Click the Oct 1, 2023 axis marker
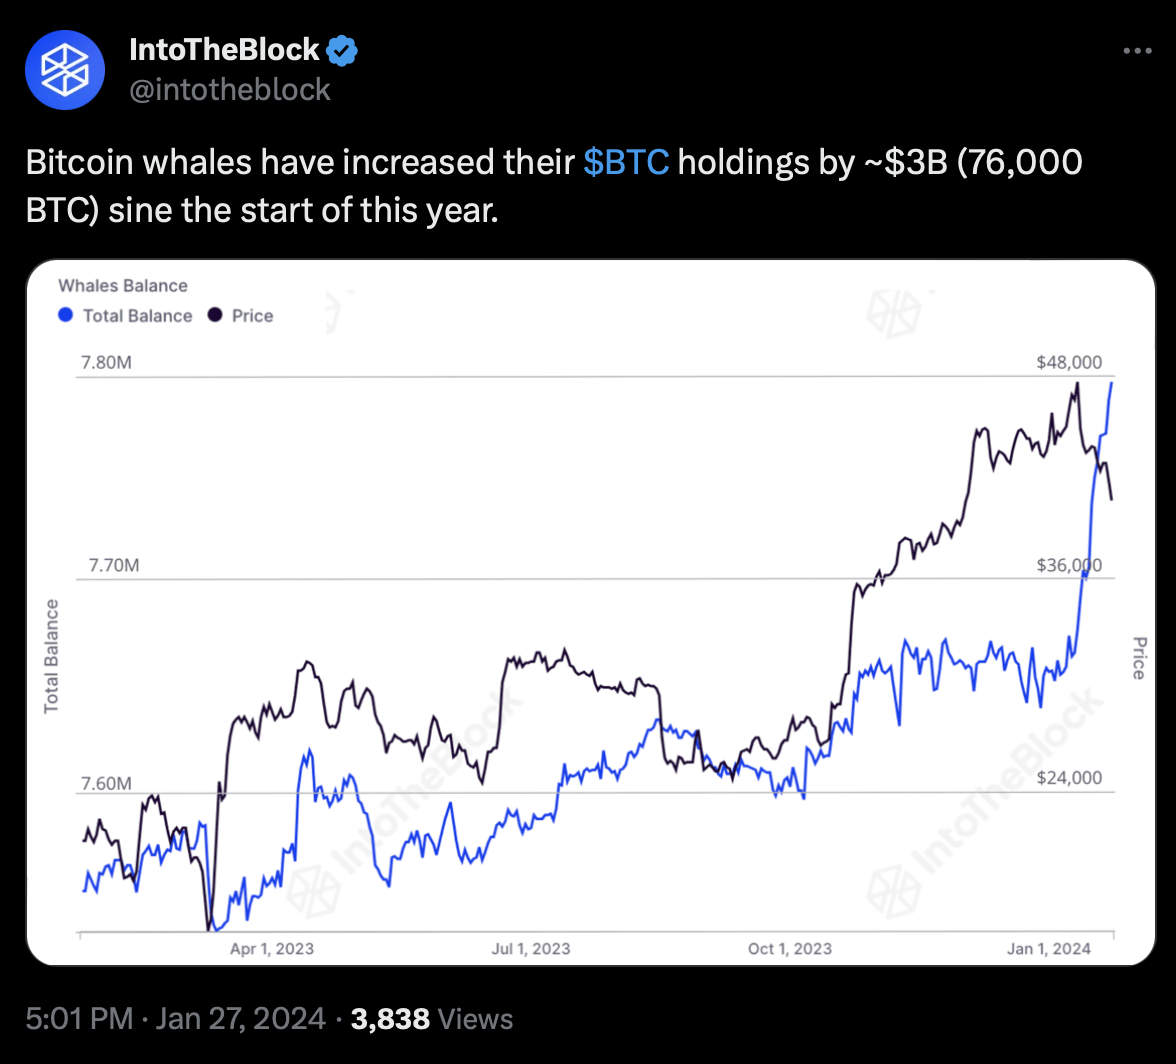 (x=790, y=948)
